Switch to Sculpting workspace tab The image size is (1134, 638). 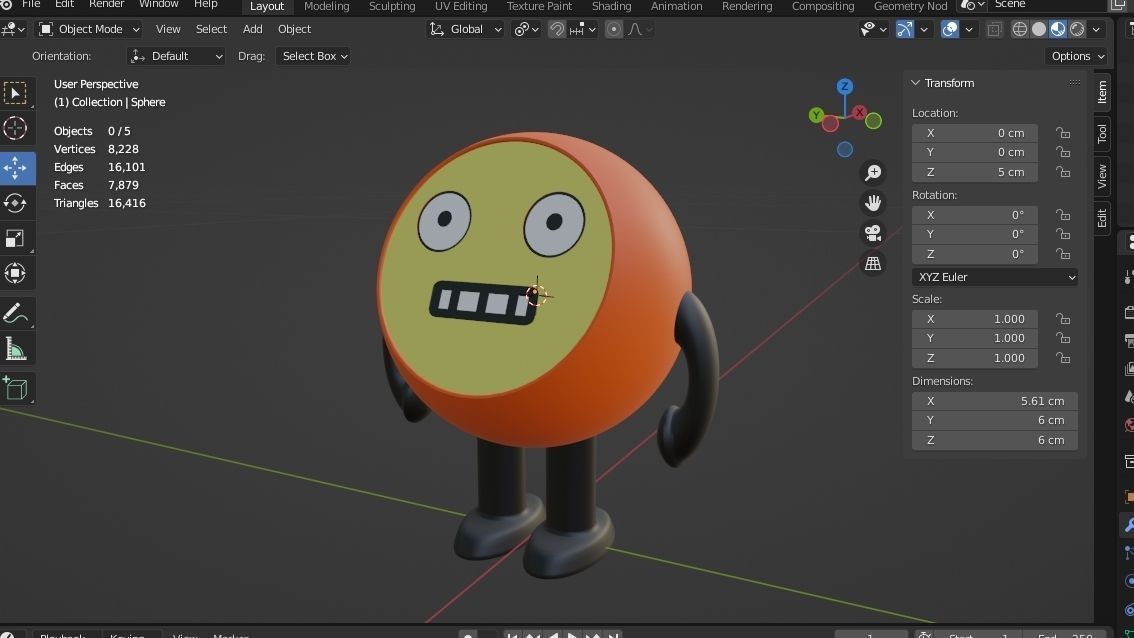click(x=392, y=6)
